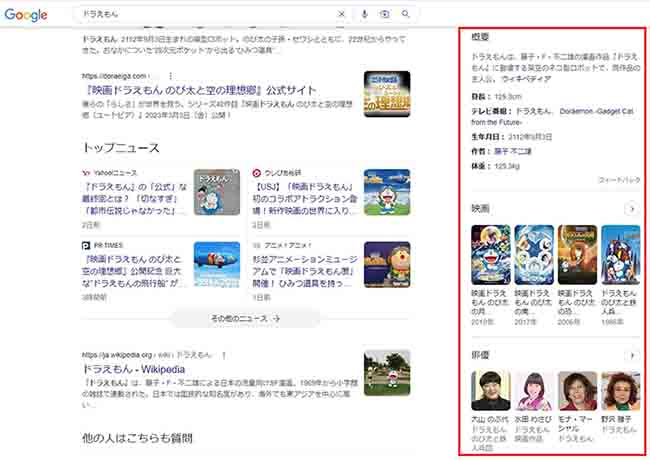Open the USJ article thumbnail
The height and width of the screenshot is (460, 650).
(x=387, y=192)
